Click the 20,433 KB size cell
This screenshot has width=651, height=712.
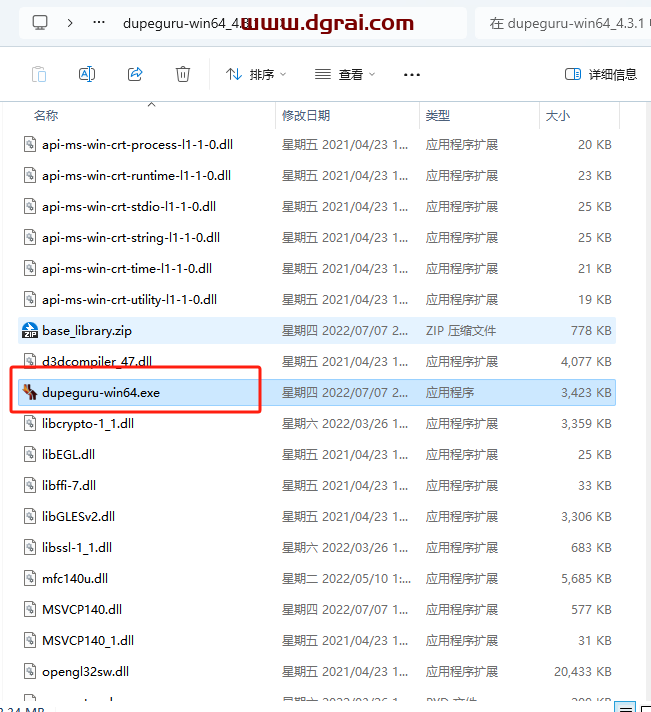click(582, 671)
